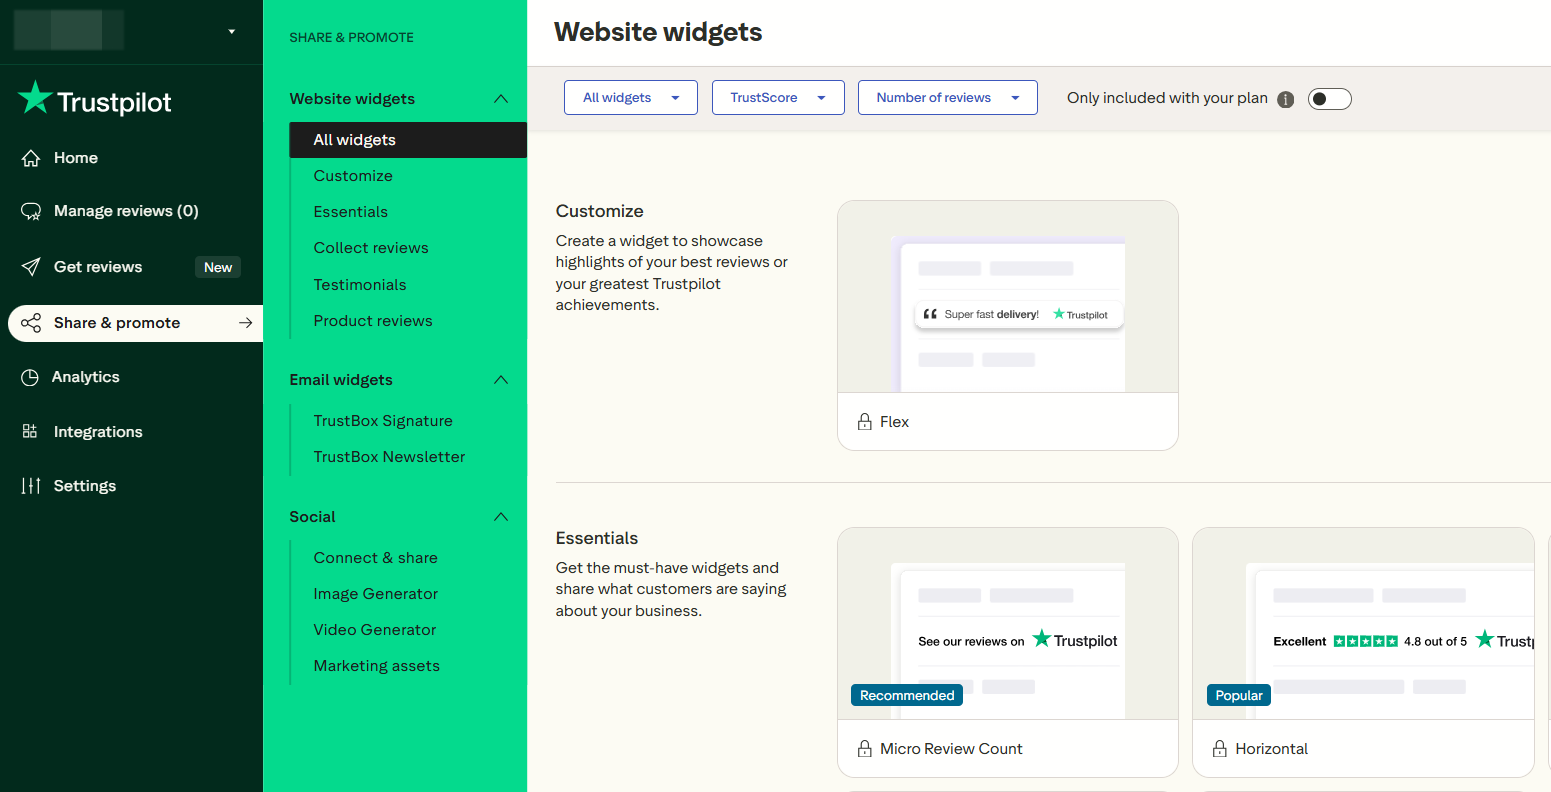Open Connect & share
The width and height of the screenshot is (1551, 792).
(x=376, y=558)
